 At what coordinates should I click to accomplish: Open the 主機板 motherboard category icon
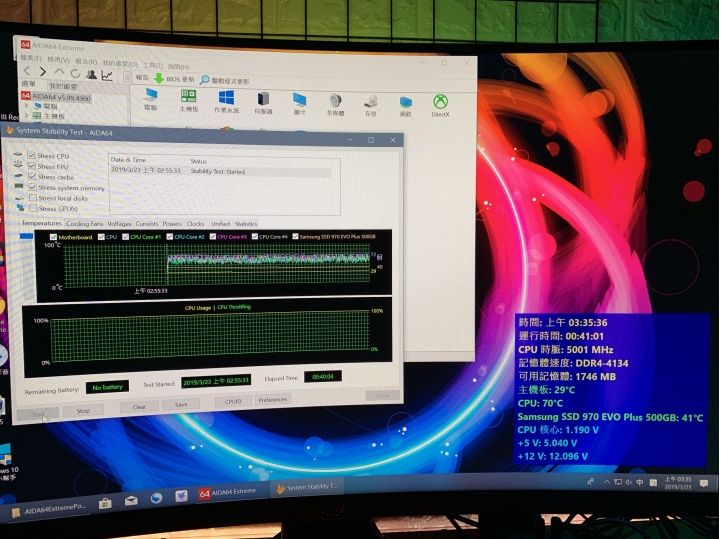point(189,101)
